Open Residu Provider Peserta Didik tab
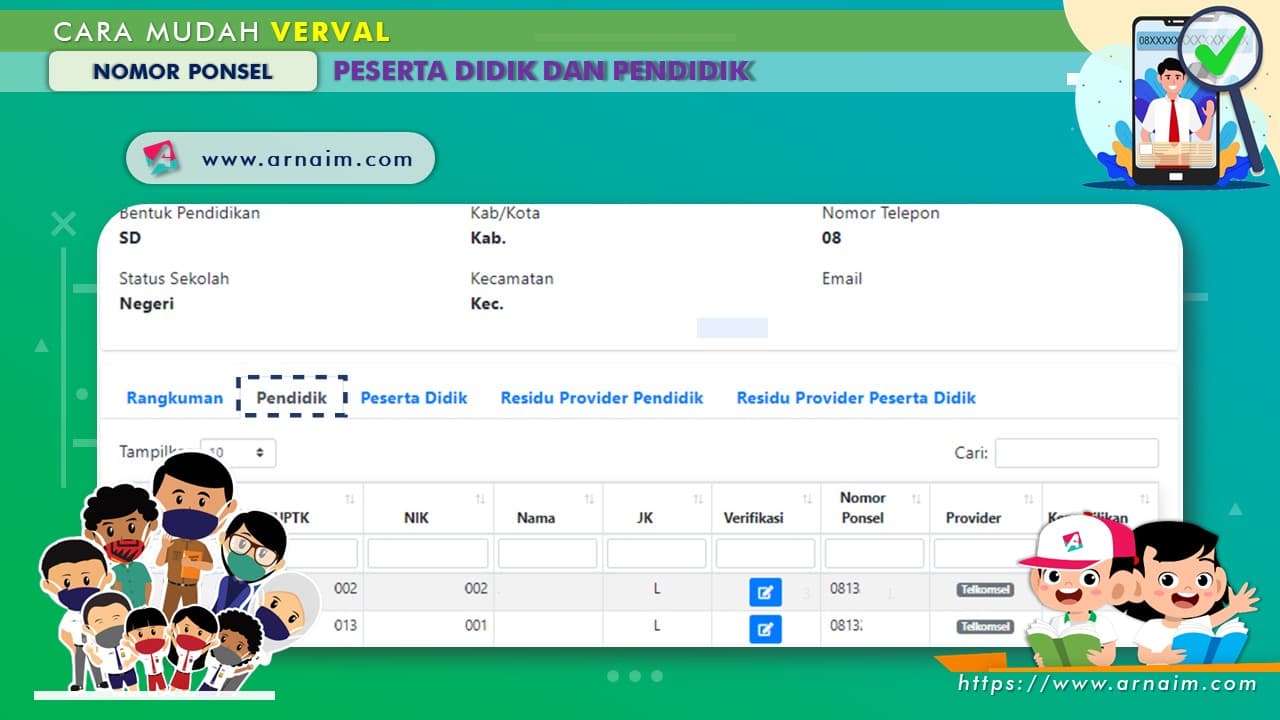1280x720 pixels. click(856, 398)
